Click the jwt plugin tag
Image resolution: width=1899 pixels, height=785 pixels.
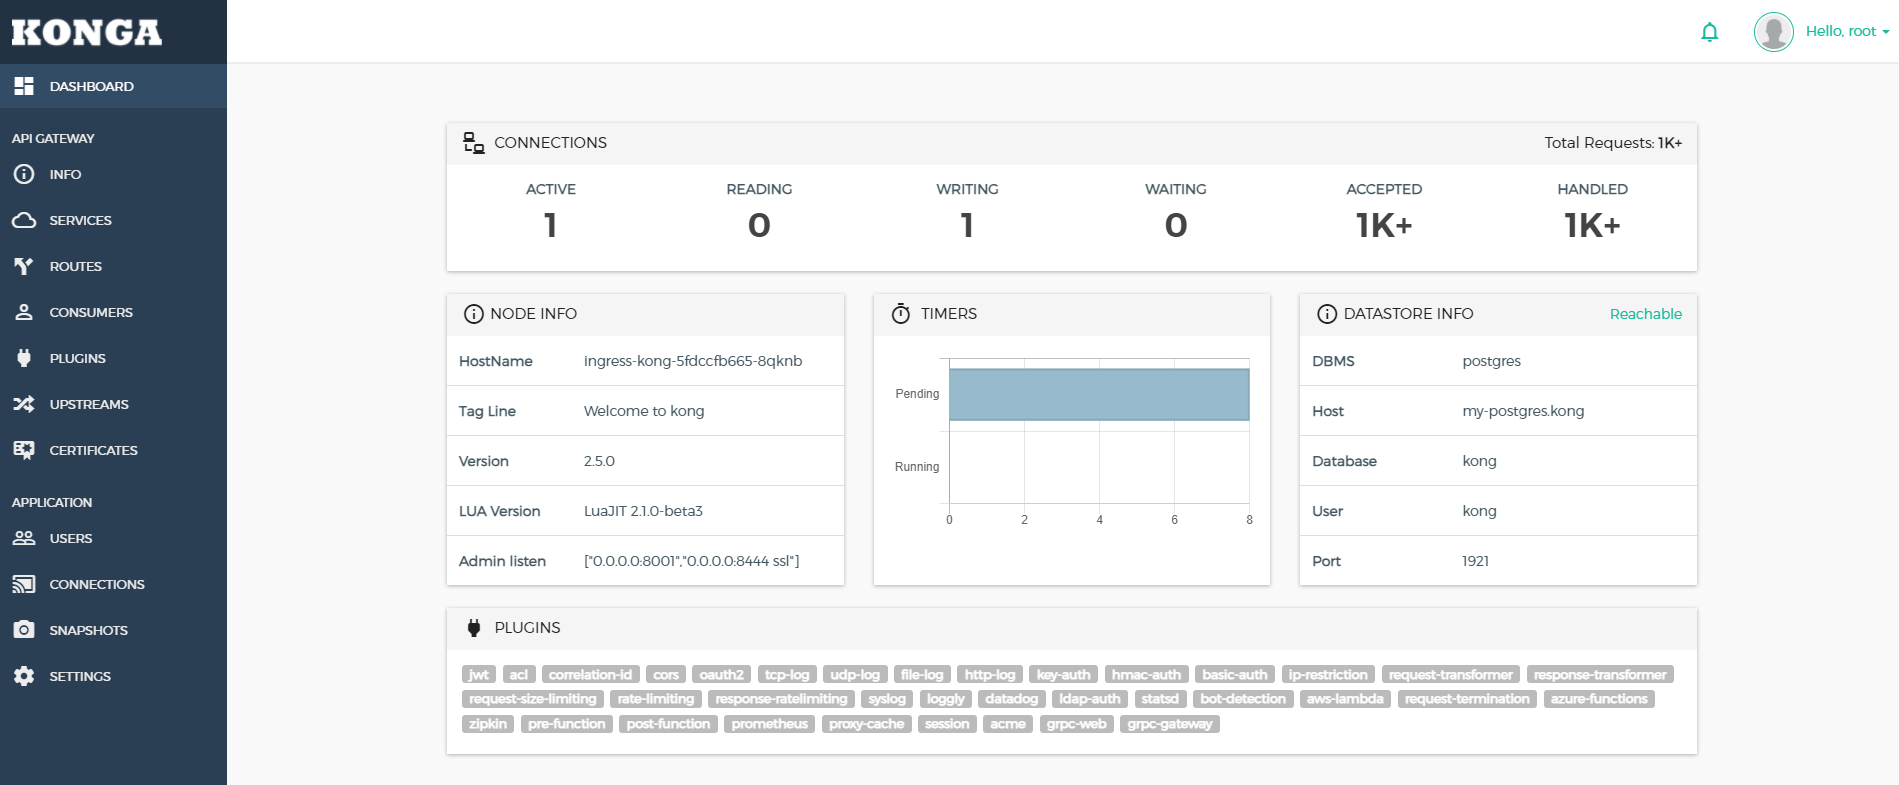point(479,675)
